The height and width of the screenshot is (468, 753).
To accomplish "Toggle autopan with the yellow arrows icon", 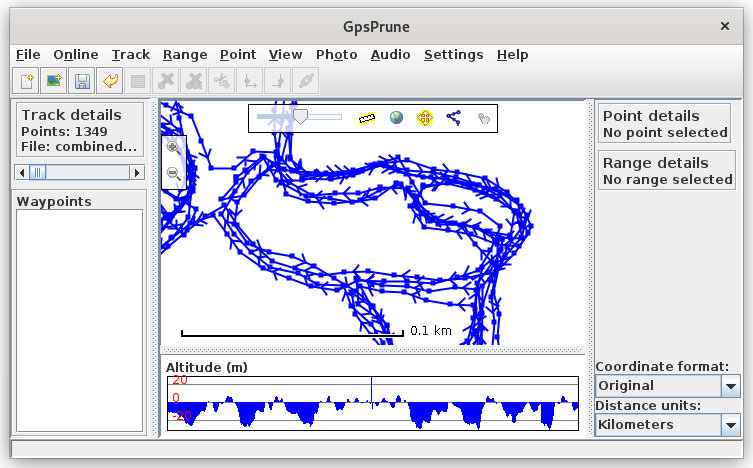I will click(x=425, y=118).
